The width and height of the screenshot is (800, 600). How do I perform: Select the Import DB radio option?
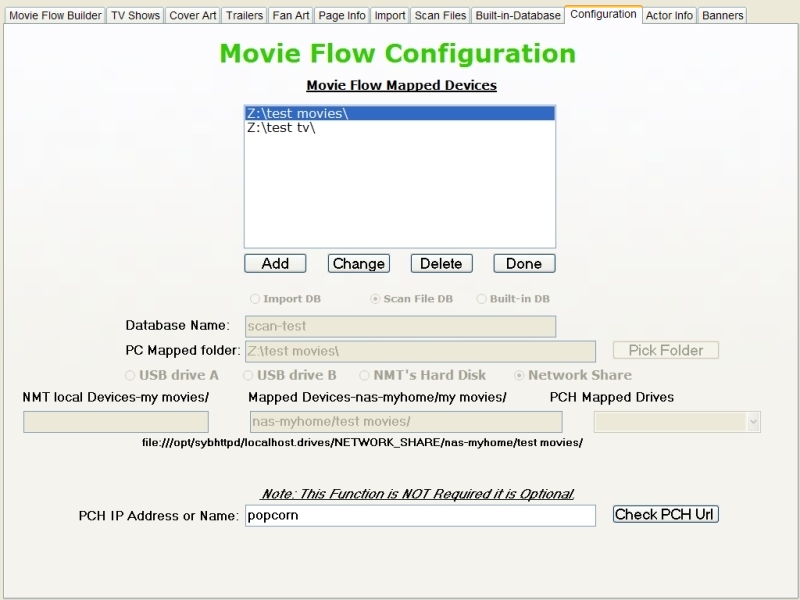coord(256,299)
